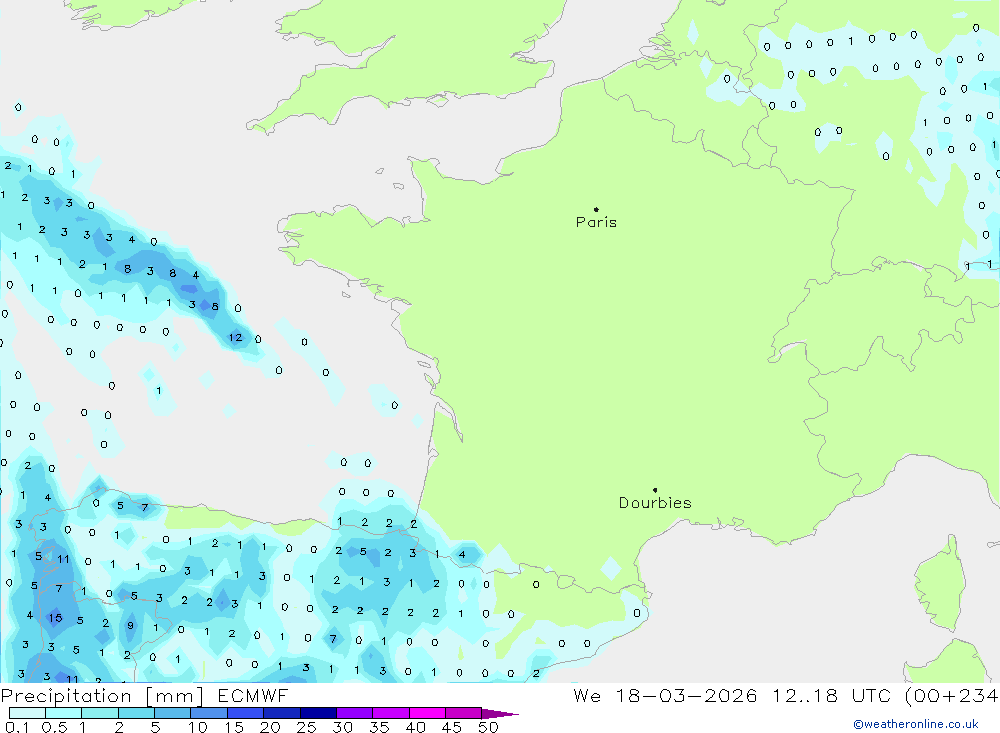The image size is (1000, 733).
Task: Select the 30–35 mm purple legend swatch
Action: tap(354, 713)
